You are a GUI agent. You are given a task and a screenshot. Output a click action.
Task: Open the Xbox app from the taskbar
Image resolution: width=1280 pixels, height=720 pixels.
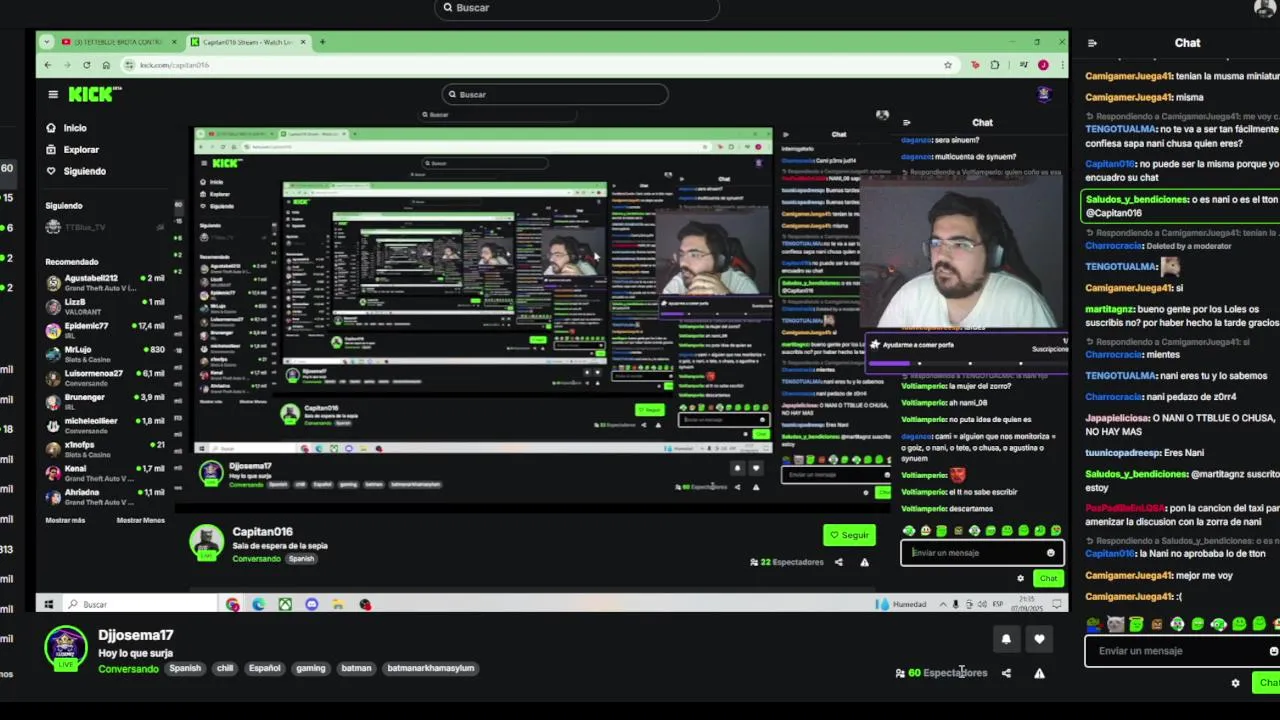pyautogui.click(x=285, y=604)
